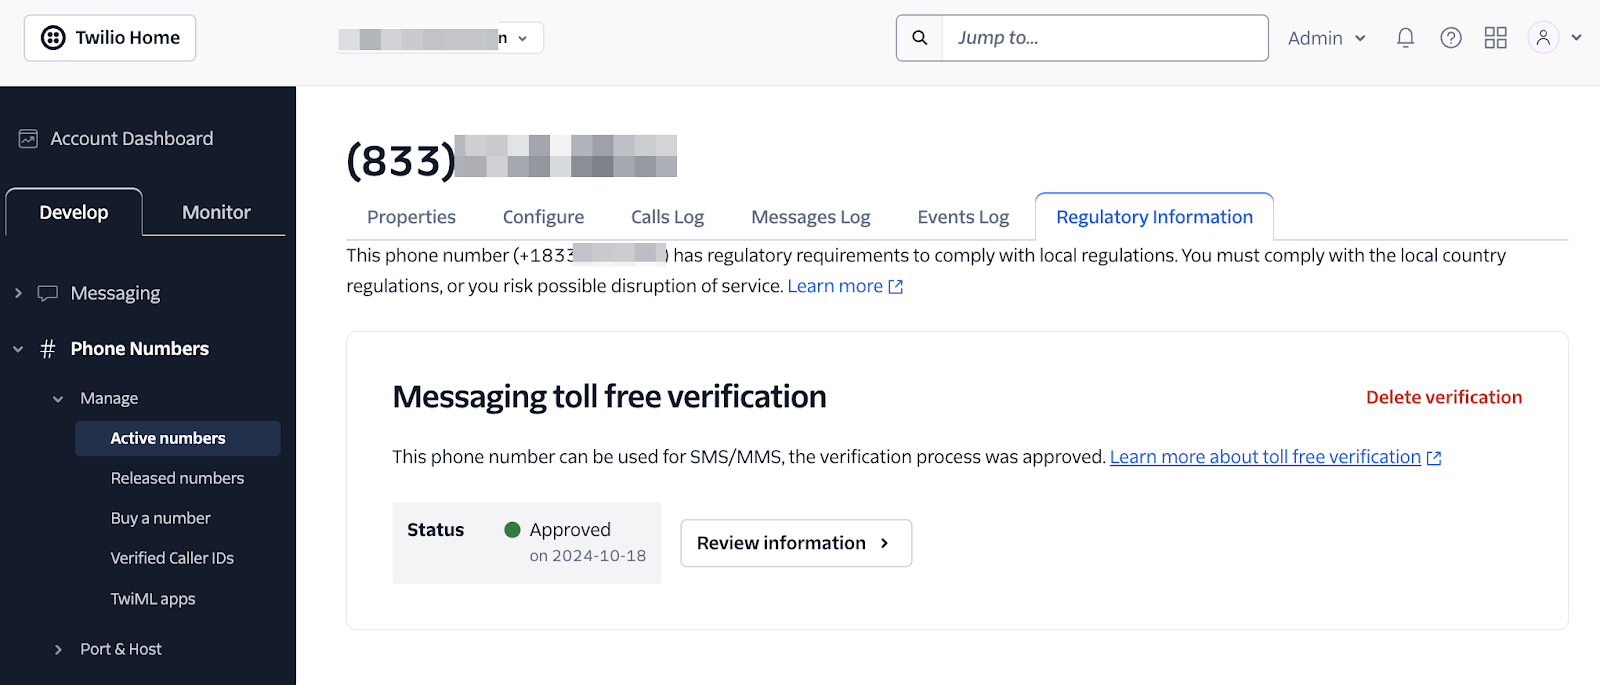Open Active numbers page

178,438
